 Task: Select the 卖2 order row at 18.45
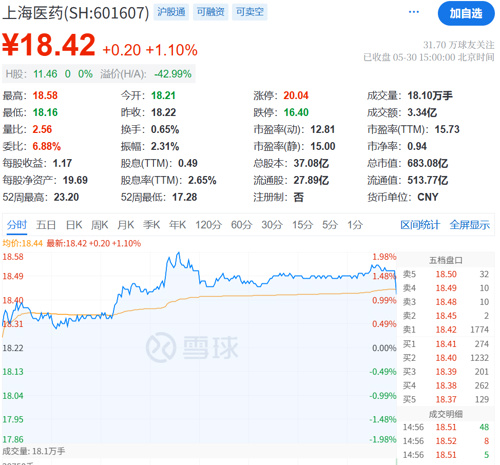[446, 316]
